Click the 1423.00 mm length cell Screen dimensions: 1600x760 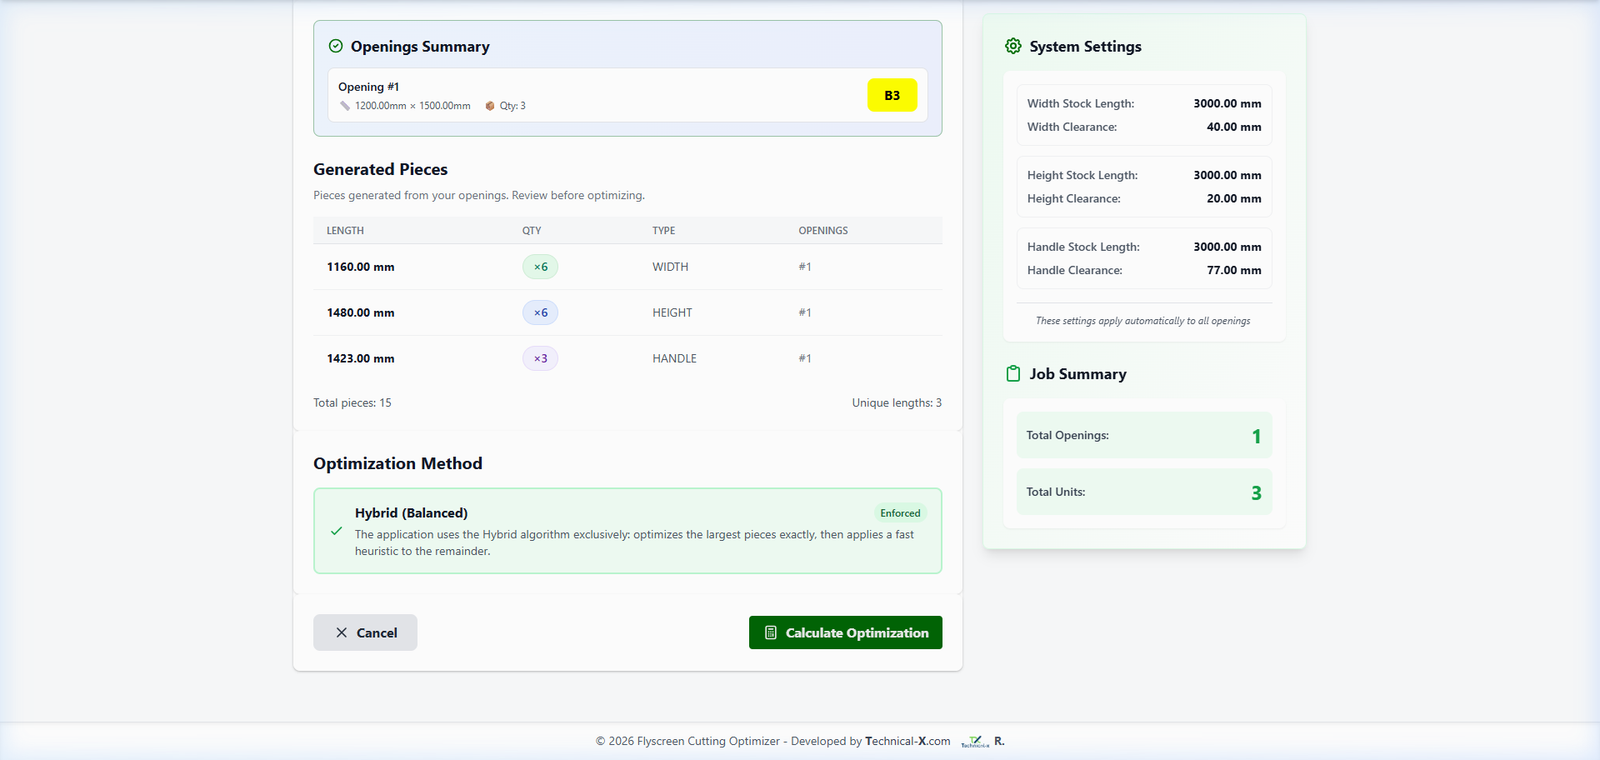pyautogui.click(x=361, y=359)
